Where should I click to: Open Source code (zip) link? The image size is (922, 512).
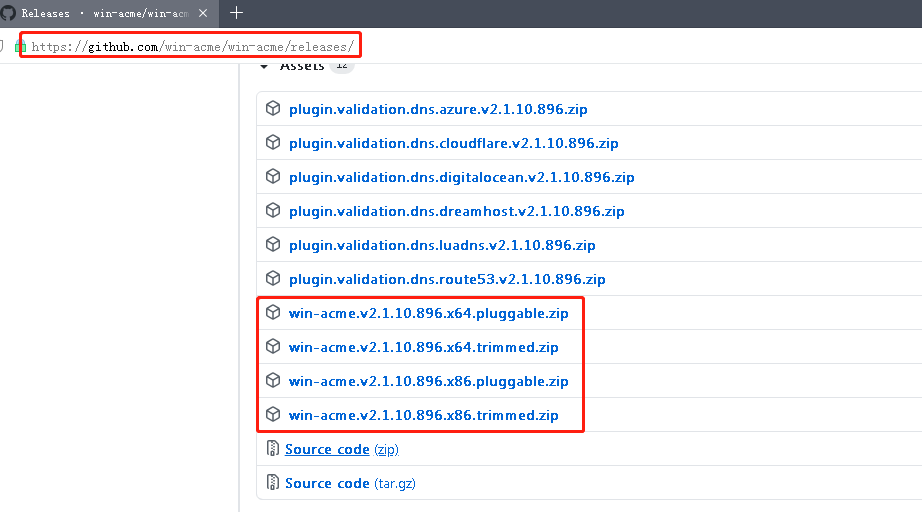click(x=342, y=450)
